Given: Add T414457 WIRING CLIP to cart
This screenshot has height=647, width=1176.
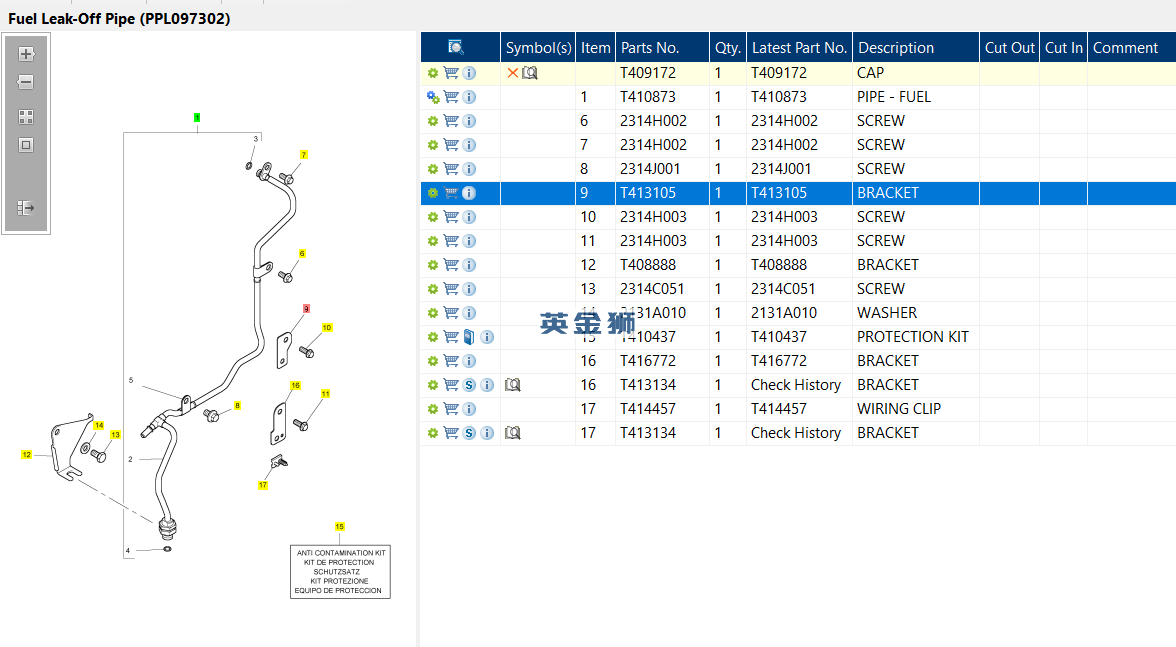Looking at the screenshot, I should [451, 409].
